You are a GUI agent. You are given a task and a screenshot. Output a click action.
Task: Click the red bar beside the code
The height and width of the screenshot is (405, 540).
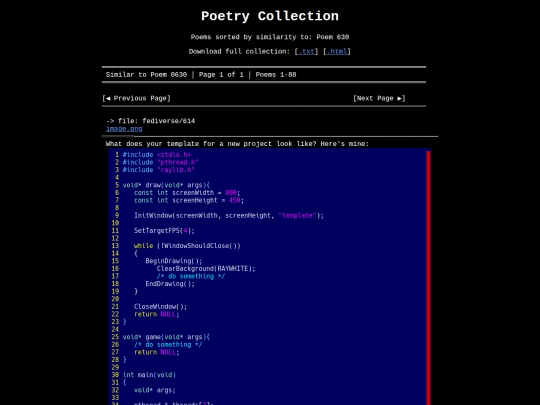click(x=428, y=278)
